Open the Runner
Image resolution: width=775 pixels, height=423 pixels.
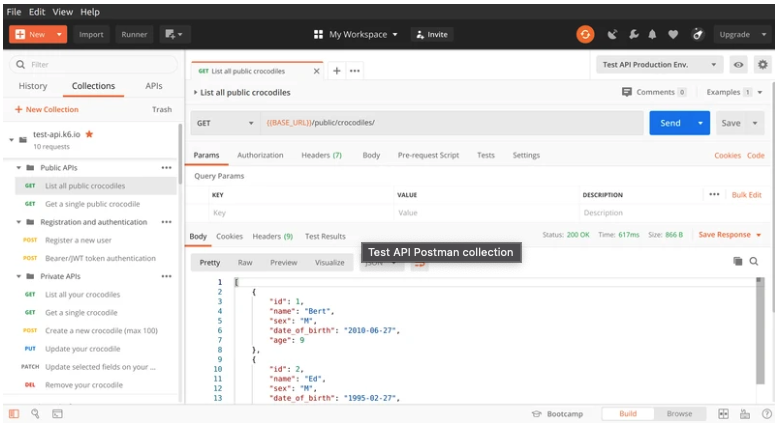(x=134, y=35)
